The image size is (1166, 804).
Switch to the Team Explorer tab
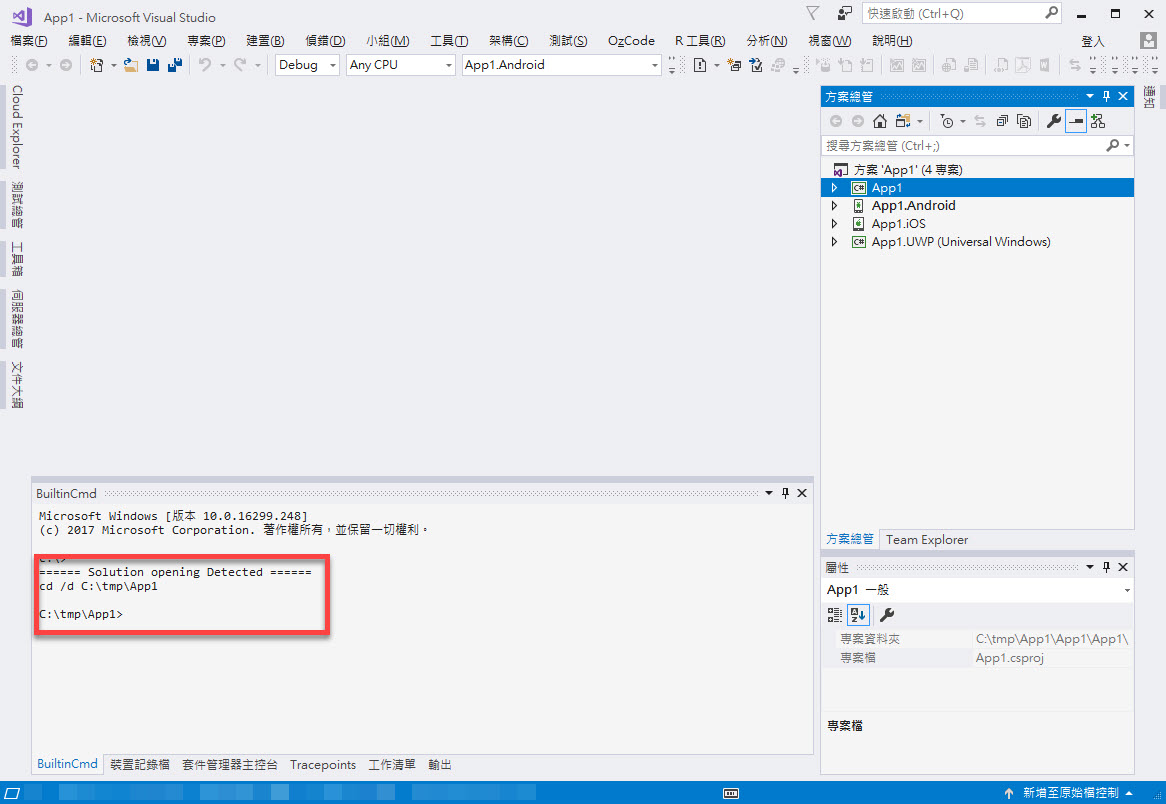(927, 540)
